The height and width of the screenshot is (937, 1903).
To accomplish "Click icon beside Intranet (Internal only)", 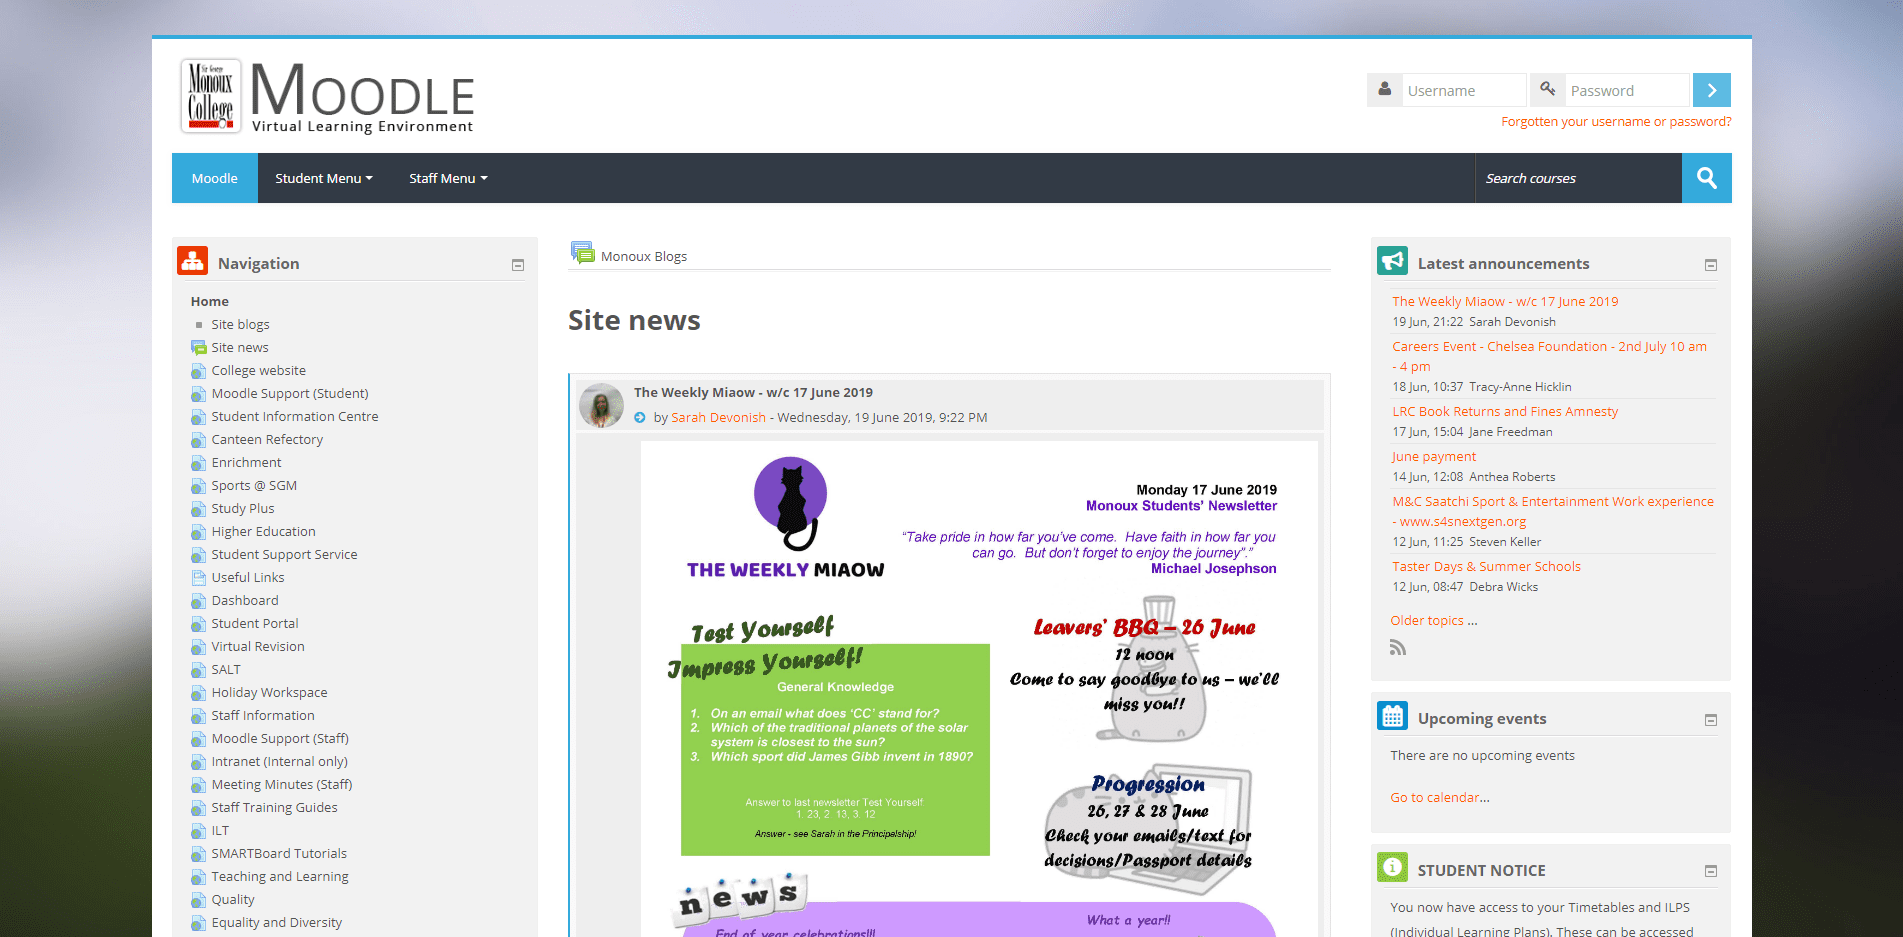I will (x=199, y=762).
